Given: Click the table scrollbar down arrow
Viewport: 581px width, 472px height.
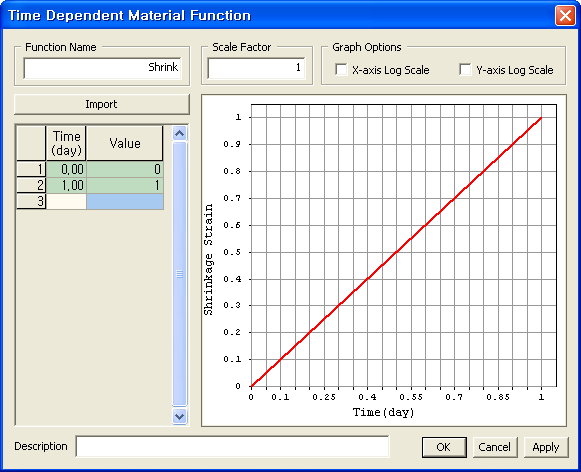Looking at the screenshot, I should click(180, 416).
